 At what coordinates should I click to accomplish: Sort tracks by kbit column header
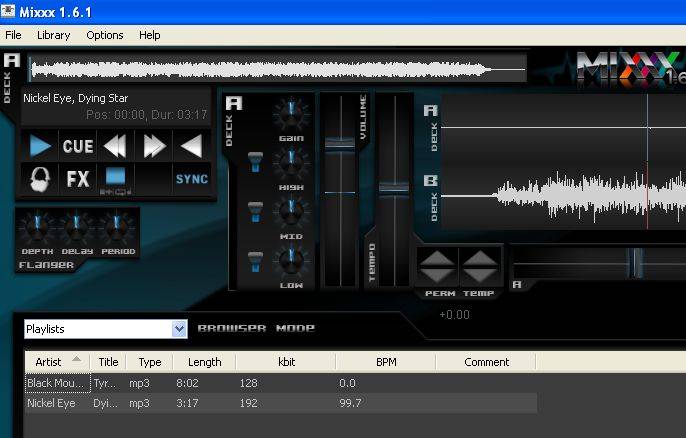(286, 362)
